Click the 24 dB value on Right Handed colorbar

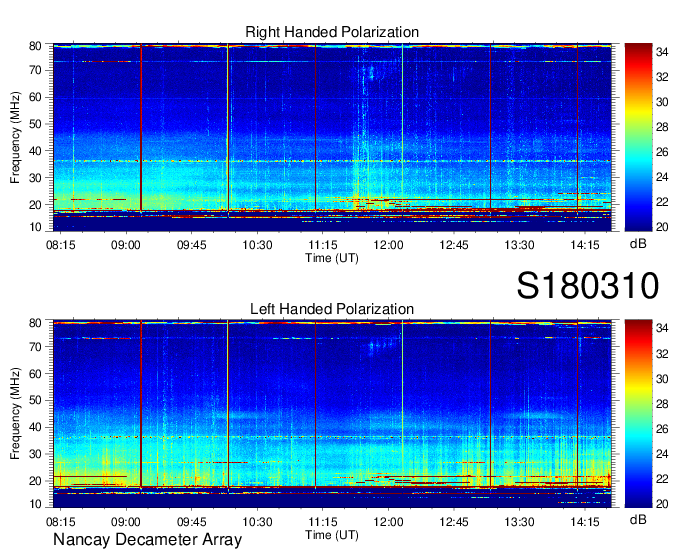[662, 177]
